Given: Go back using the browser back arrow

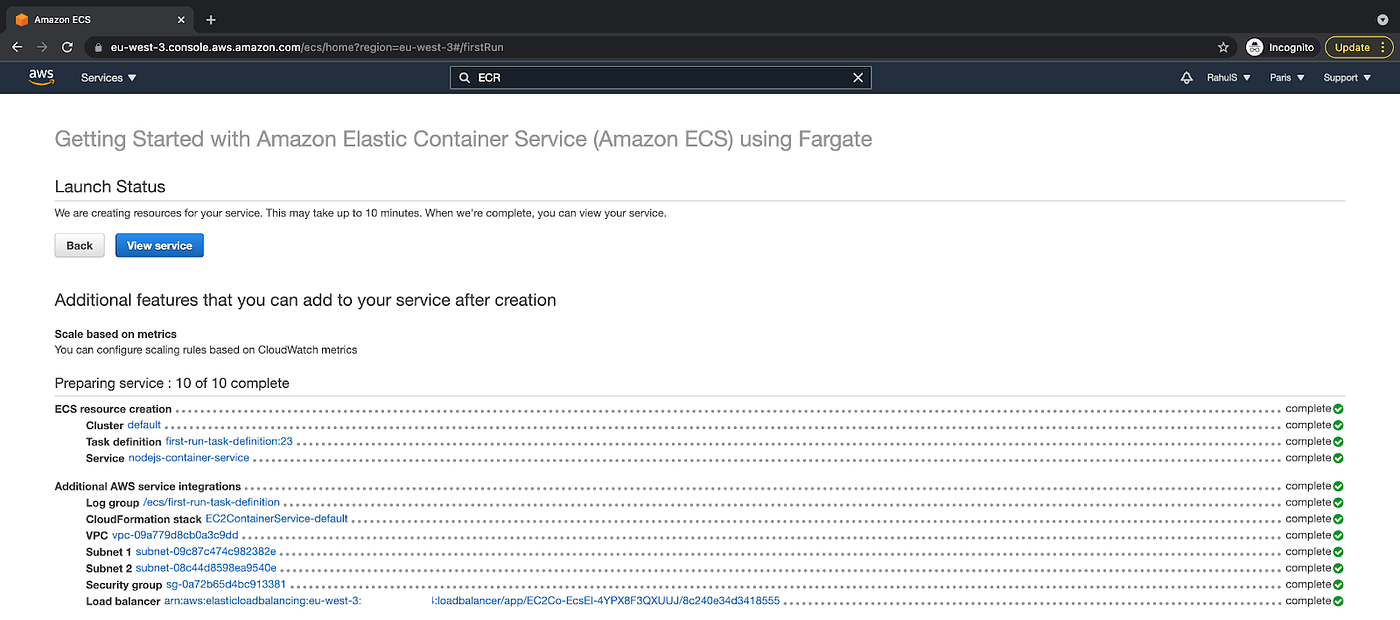Looking at the screenshot, I should coord(17,47).
